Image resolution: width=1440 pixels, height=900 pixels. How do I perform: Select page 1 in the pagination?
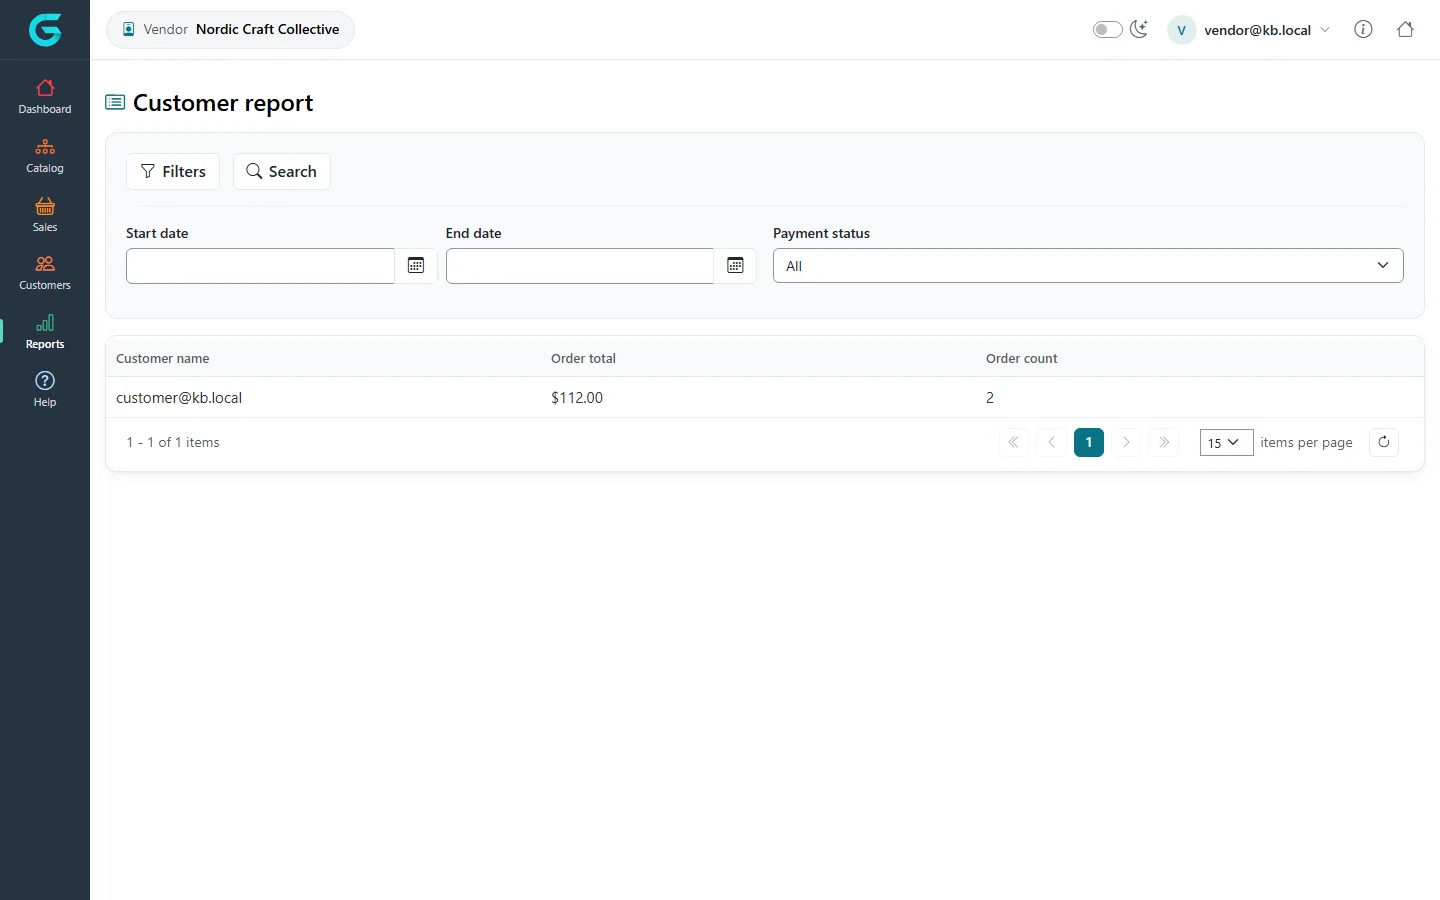click(1089, 442)
